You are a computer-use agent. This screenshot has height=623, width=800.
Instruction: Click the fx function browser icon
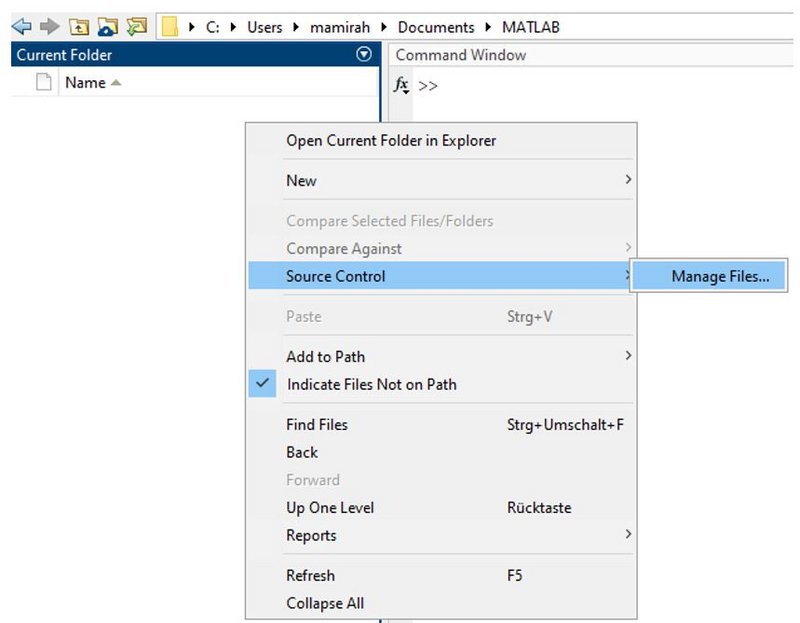point(402,86)
